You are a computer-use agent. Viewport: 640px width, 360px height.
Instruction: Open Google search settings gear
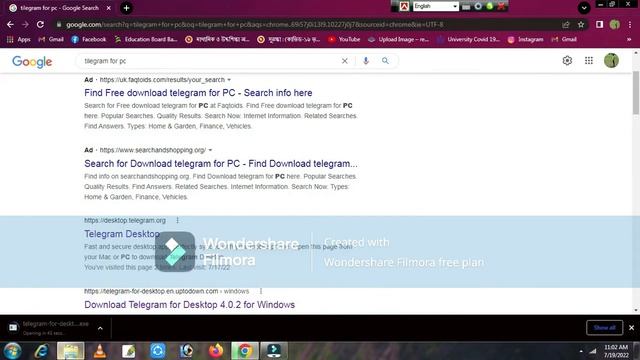pyautogui.click(x=567, y=60)
